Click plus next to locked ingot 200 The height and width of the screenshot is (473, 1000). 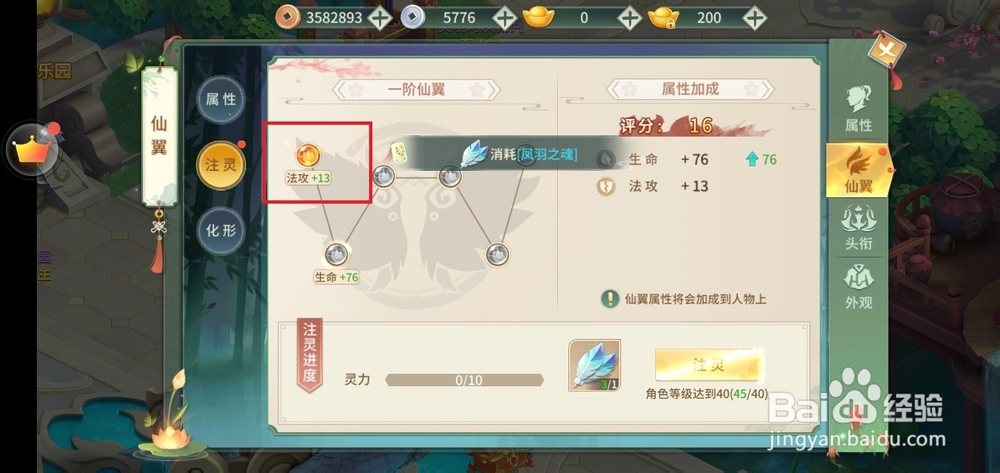coord(754,18)
